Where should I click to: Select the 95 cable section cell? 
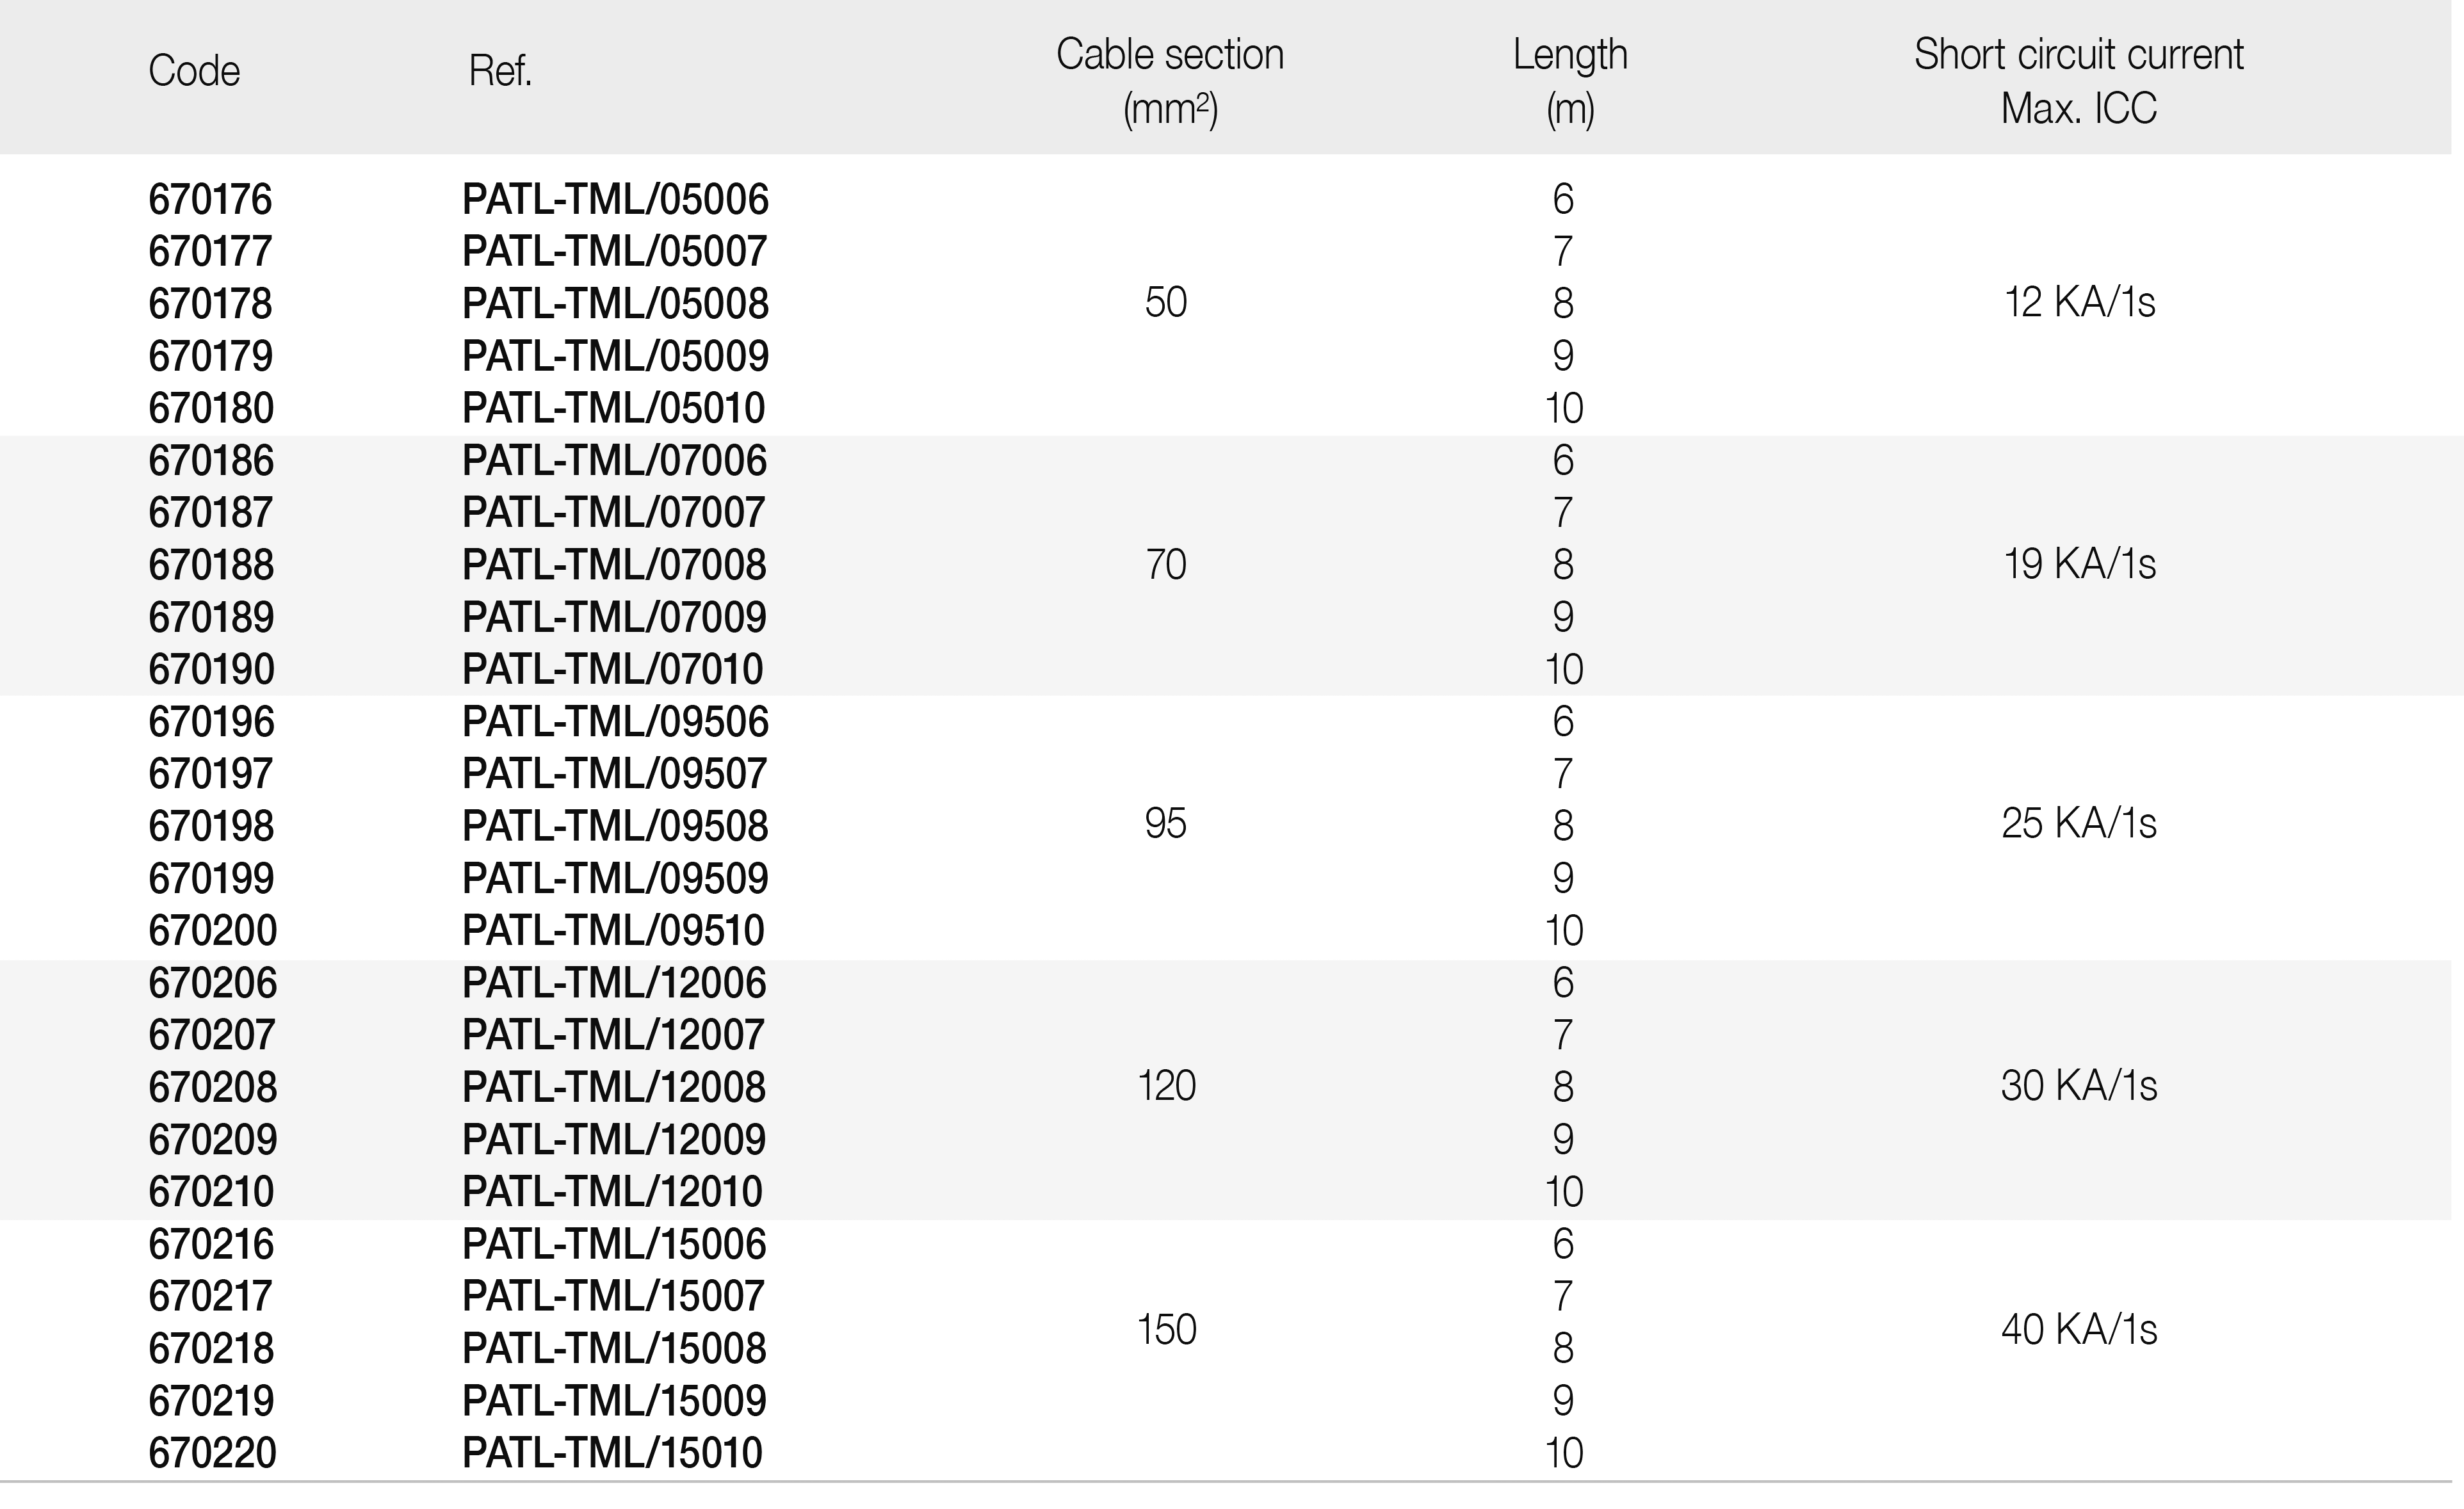point(1166,824)
